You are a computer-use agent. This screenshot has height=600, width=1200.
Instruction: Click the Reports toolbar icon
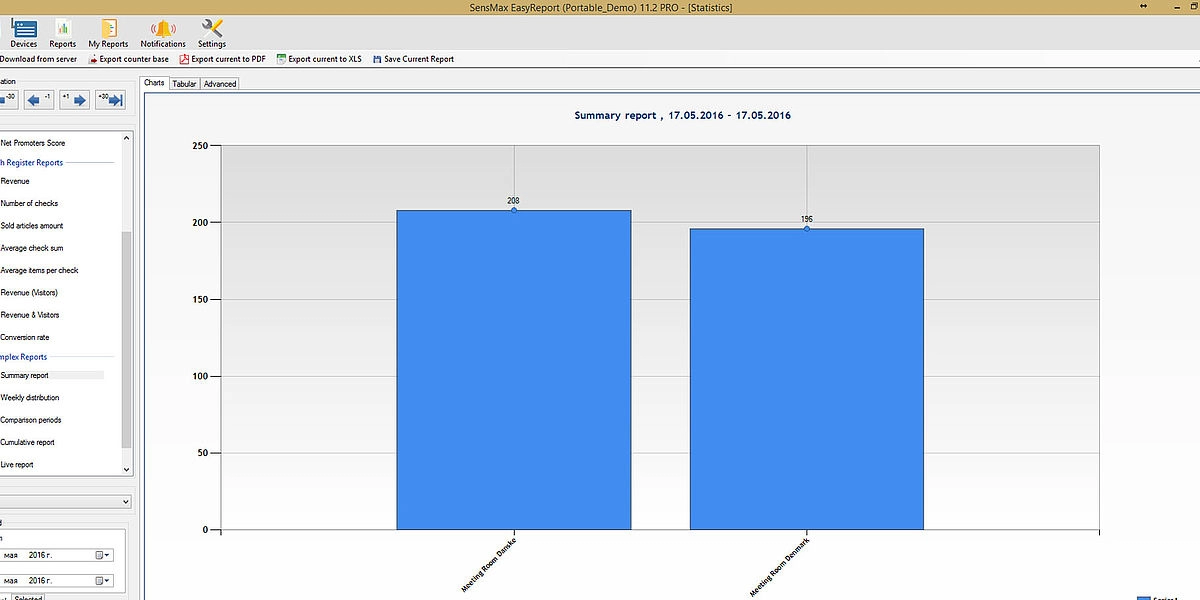(x=63, y=33)
